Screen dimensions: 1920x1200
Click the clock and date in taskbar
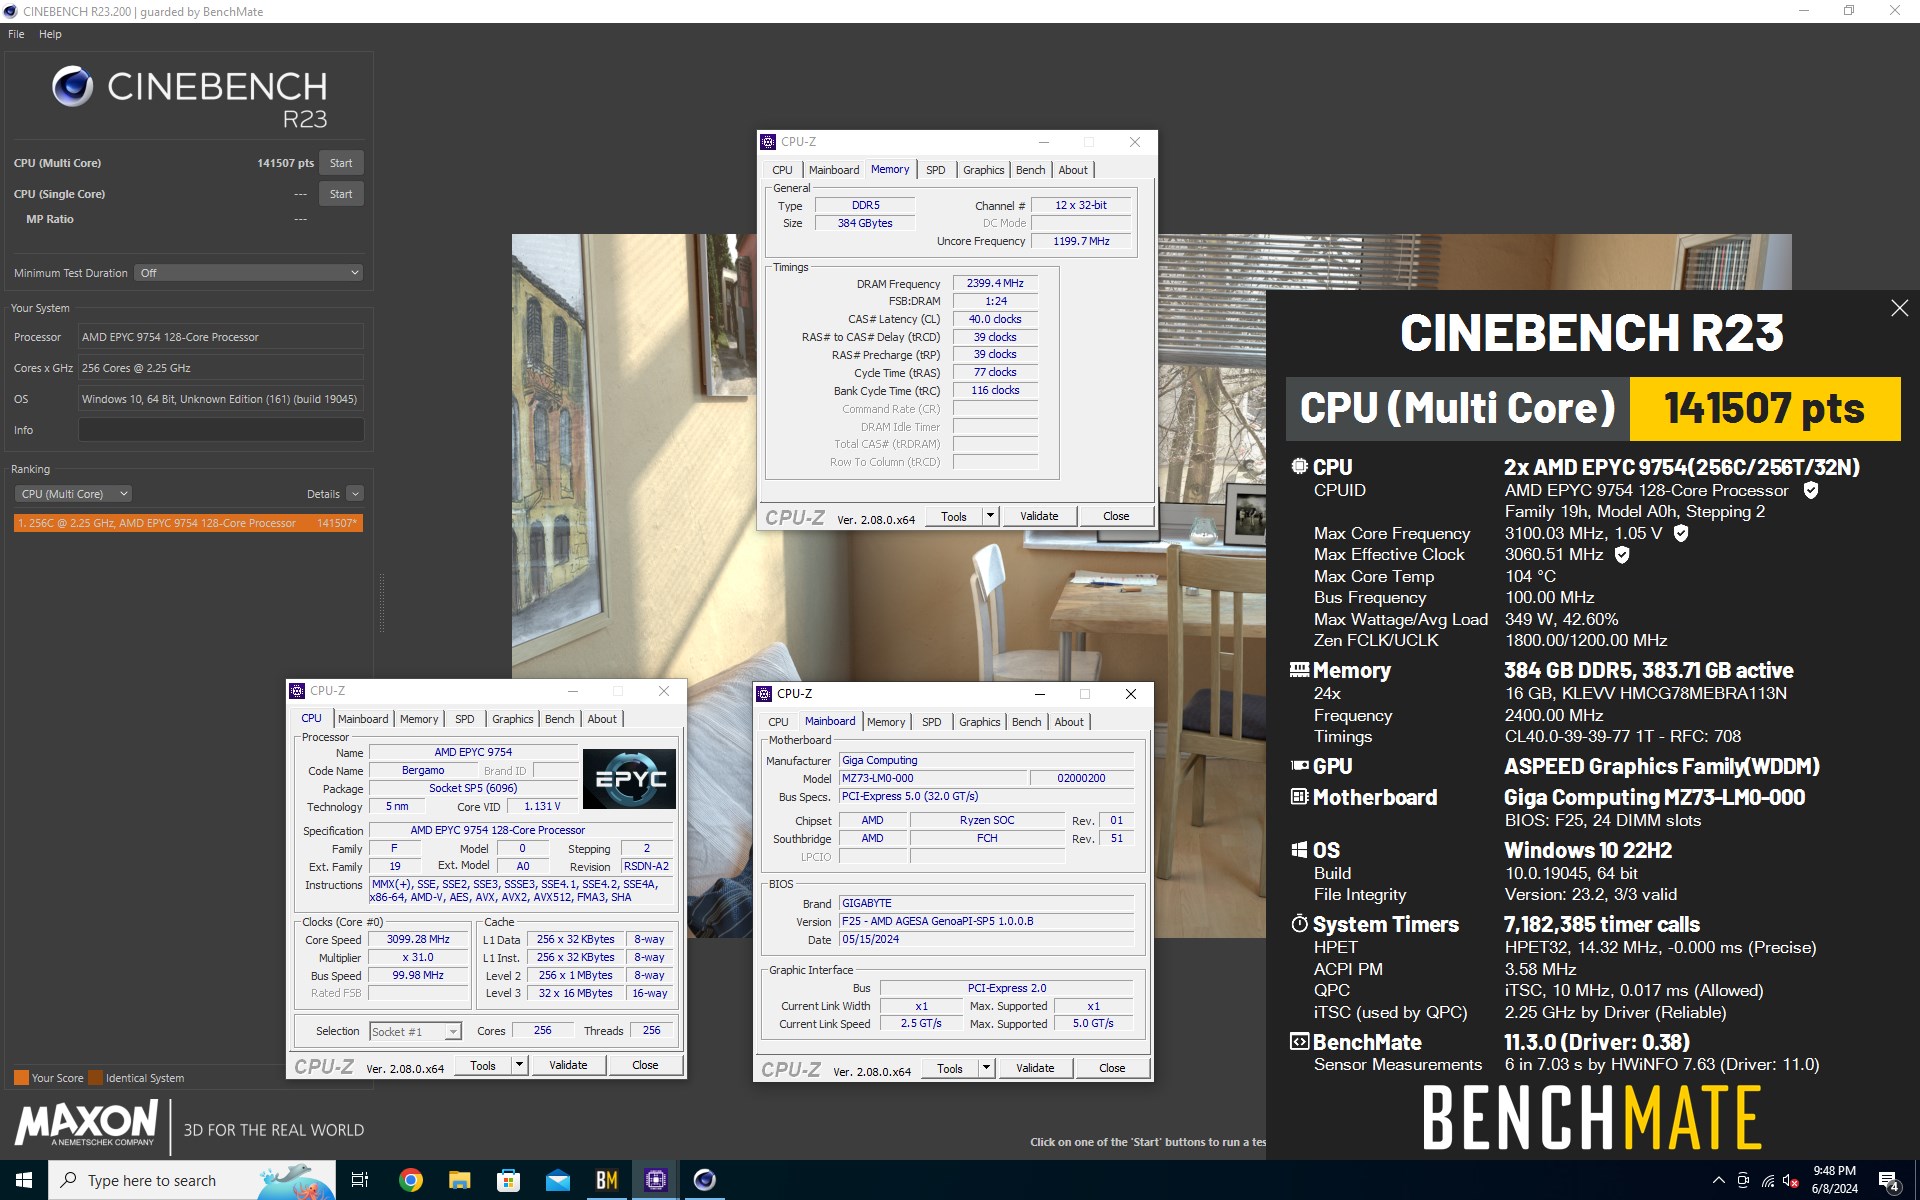[1834, 1180]
